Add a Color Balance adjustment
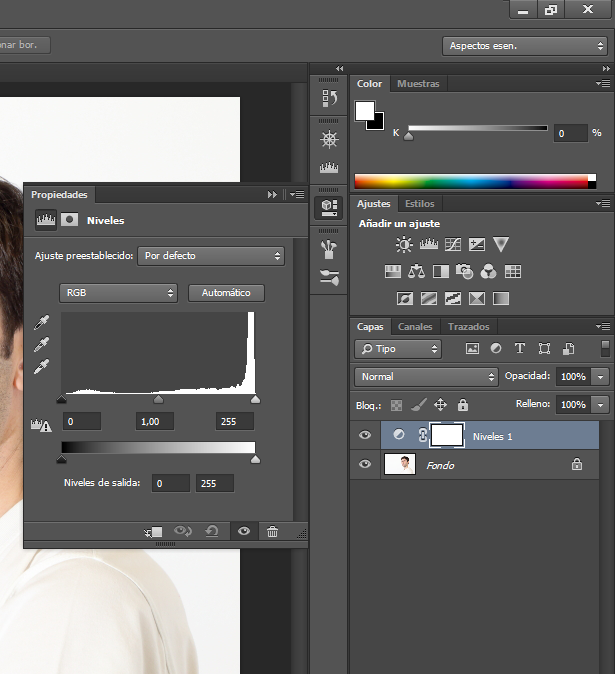This screenshot has width=615, height=674. pyautogui.click(x=416, y=271)
